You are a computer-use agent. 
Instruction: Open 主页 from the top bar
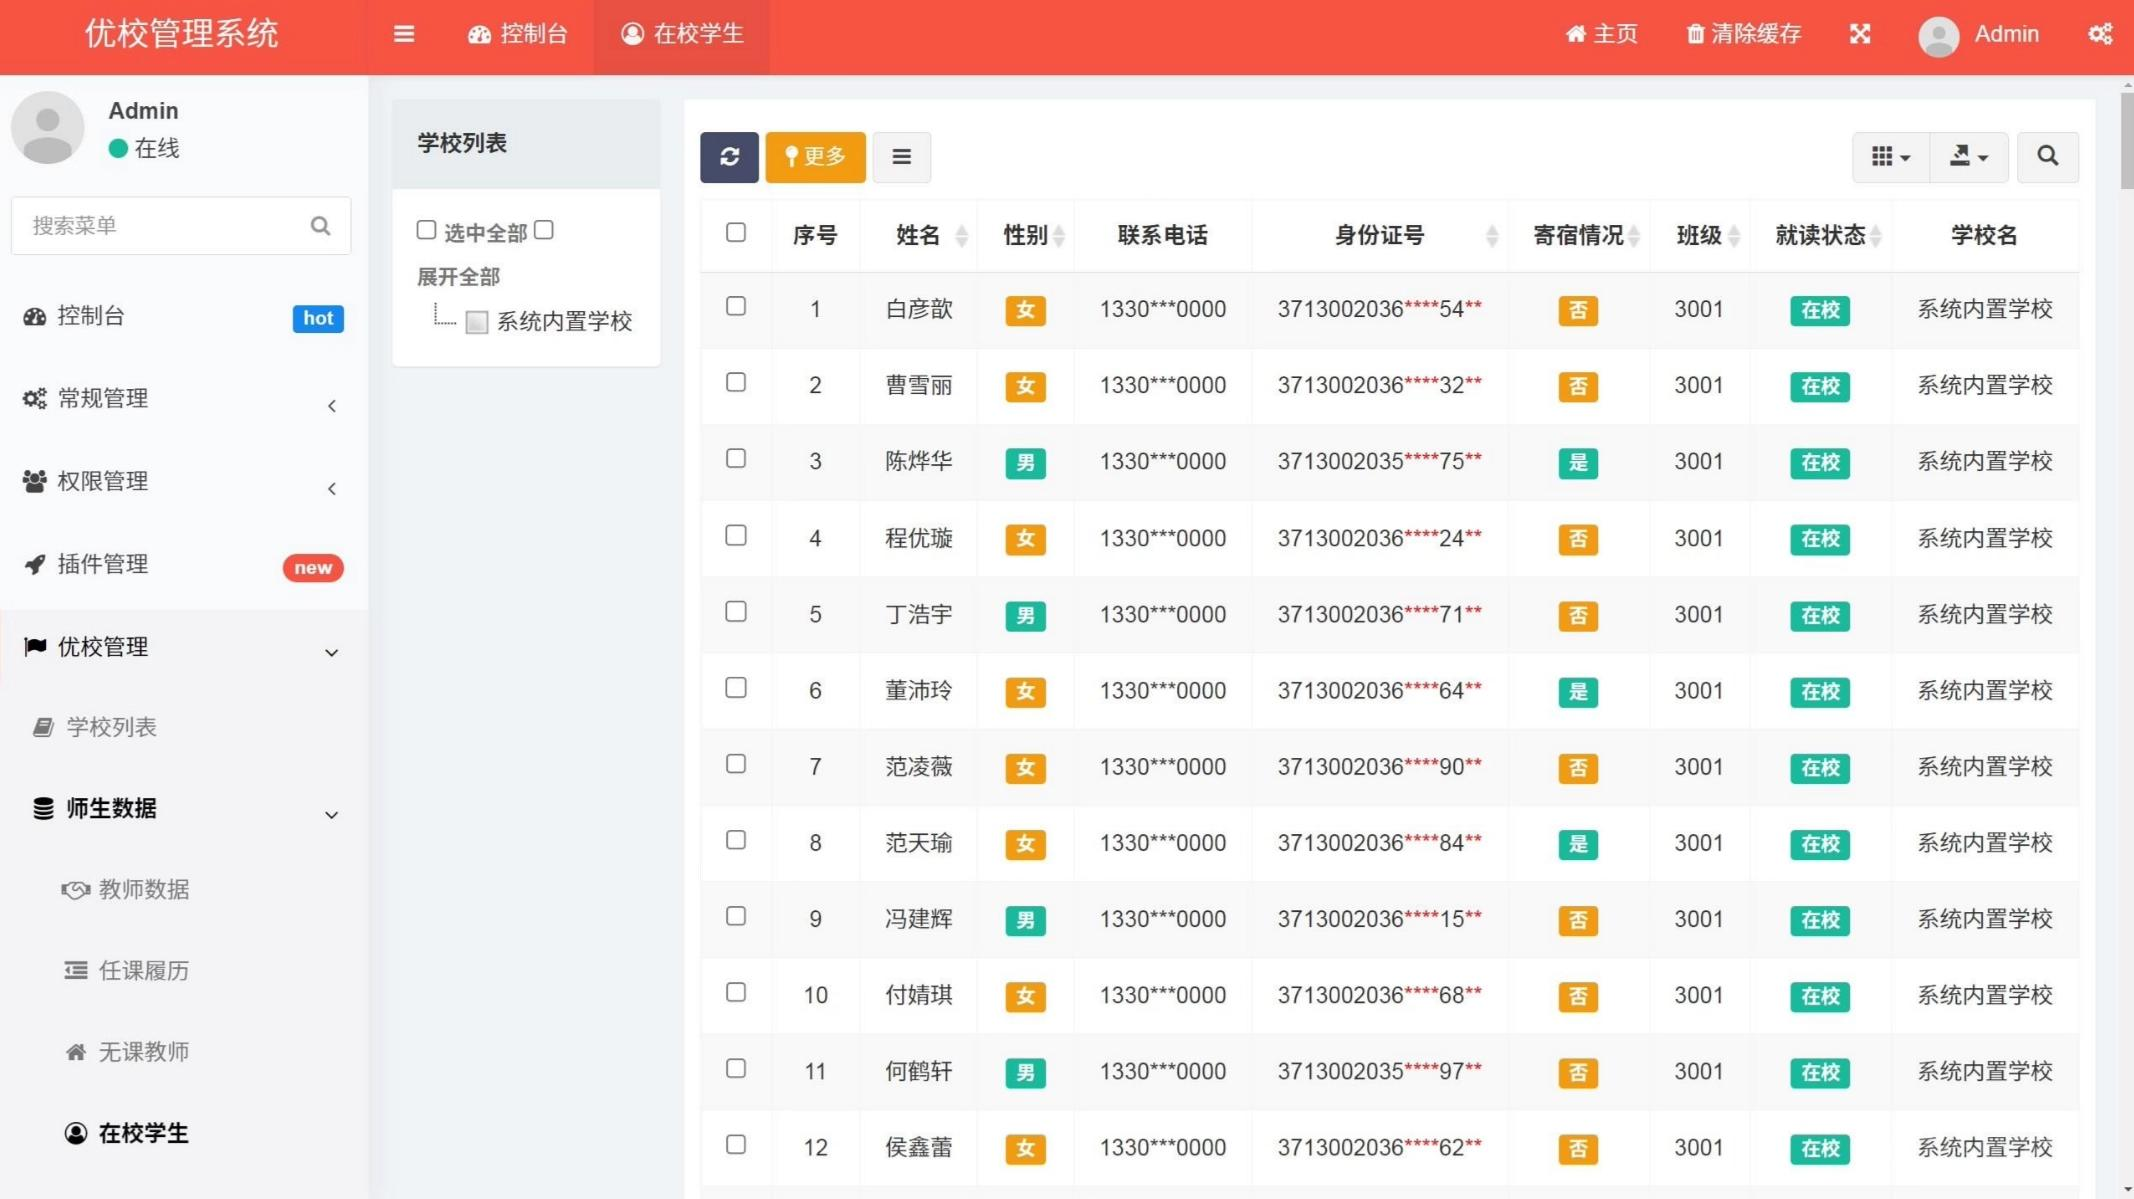coord(1600,33)
